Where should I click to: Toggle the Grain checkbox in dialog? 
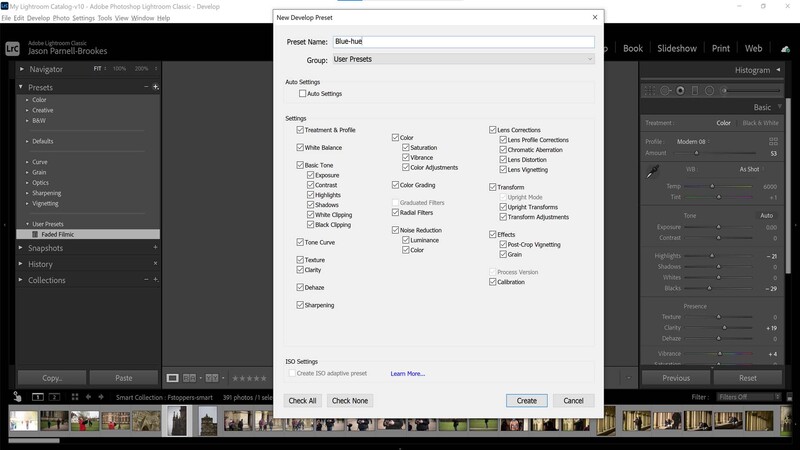coord(503,254)
